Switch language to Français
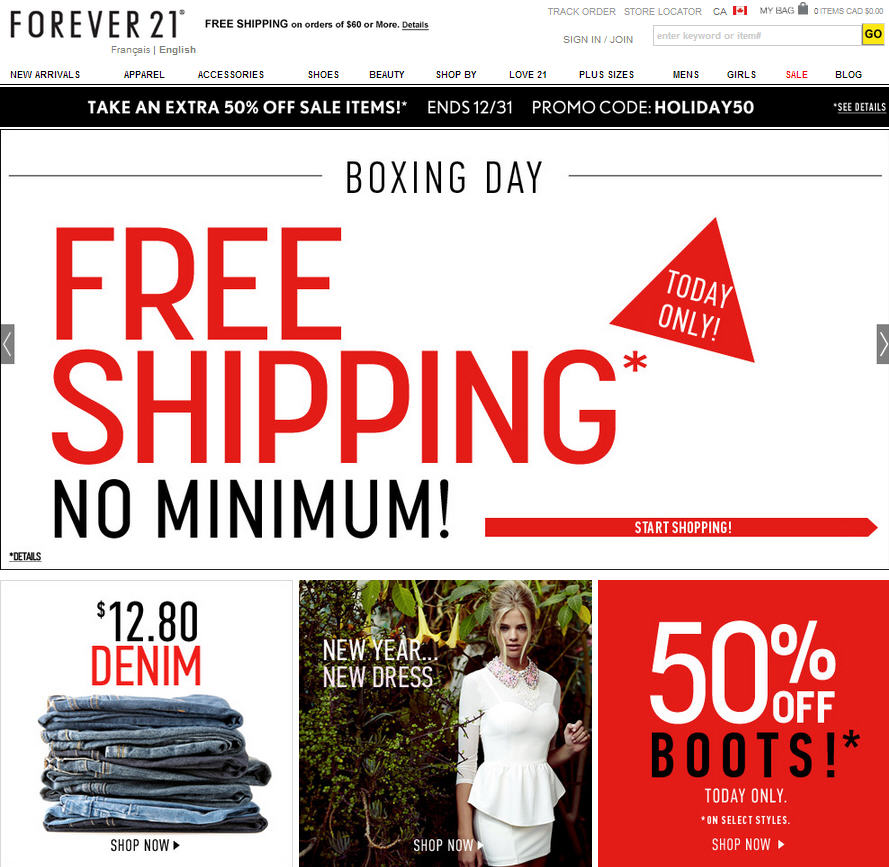Viewport: 889px width, 867px height. click(x=130, y=50)
